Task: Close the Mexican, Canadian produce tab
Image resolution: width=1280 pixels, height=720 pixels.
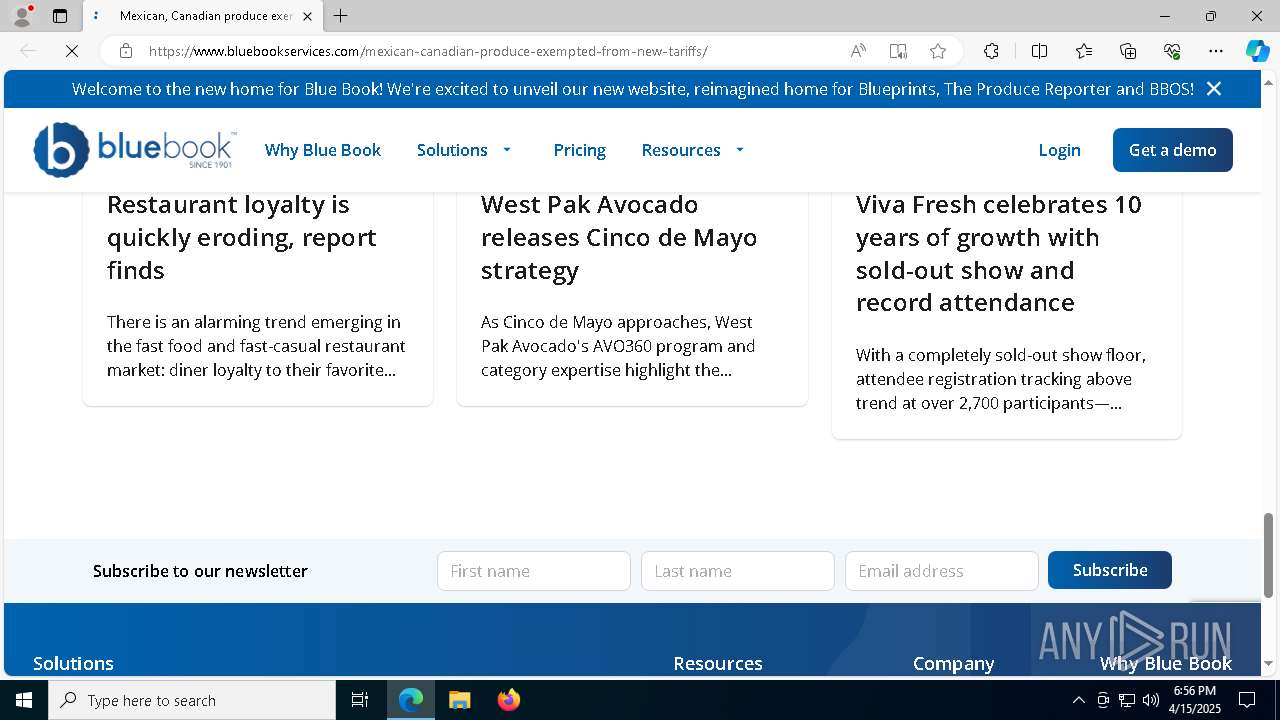Action: [307, 16]
